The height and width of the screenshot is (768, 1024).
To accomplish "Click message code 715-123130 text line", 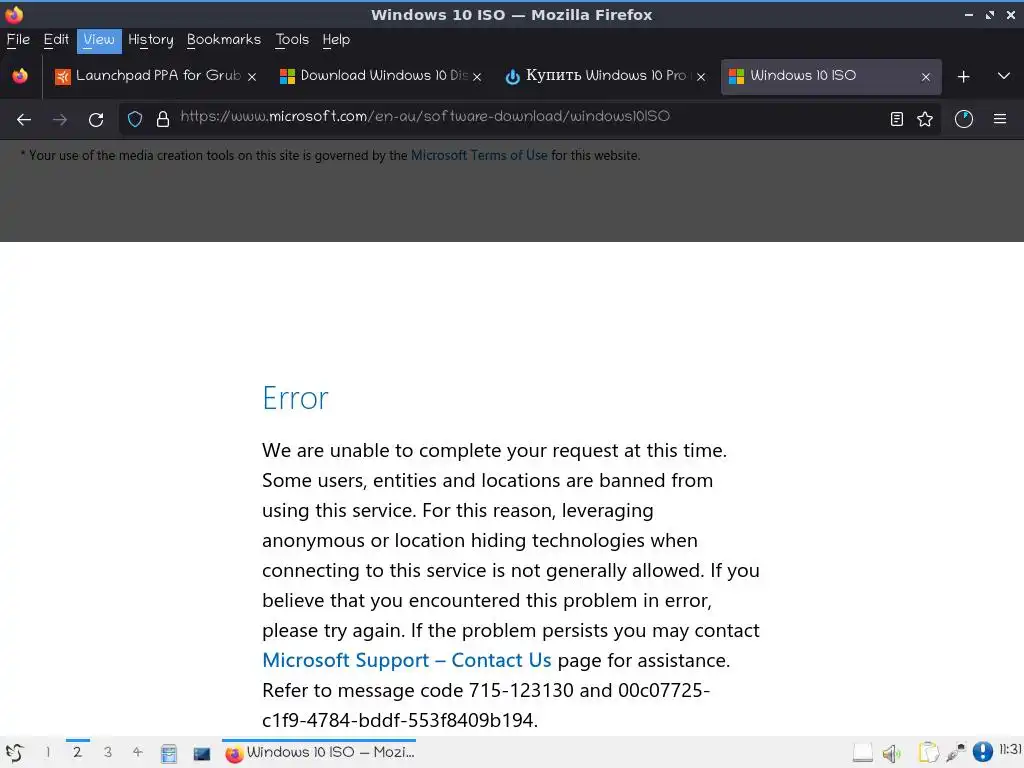I will 486,690.
